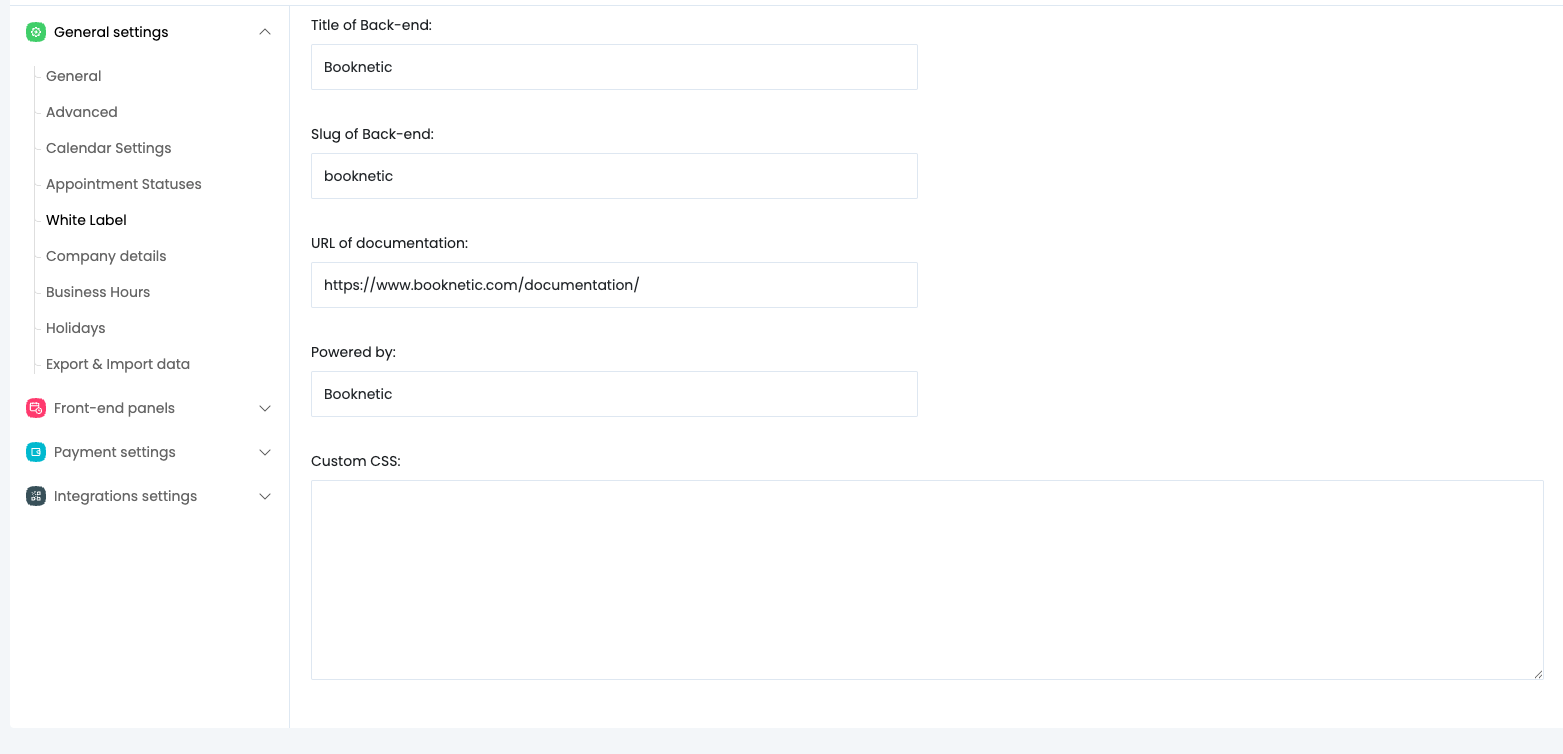Open the Holidays settings page
Screen dimensions: 1563x754
(x=76, y=328)
